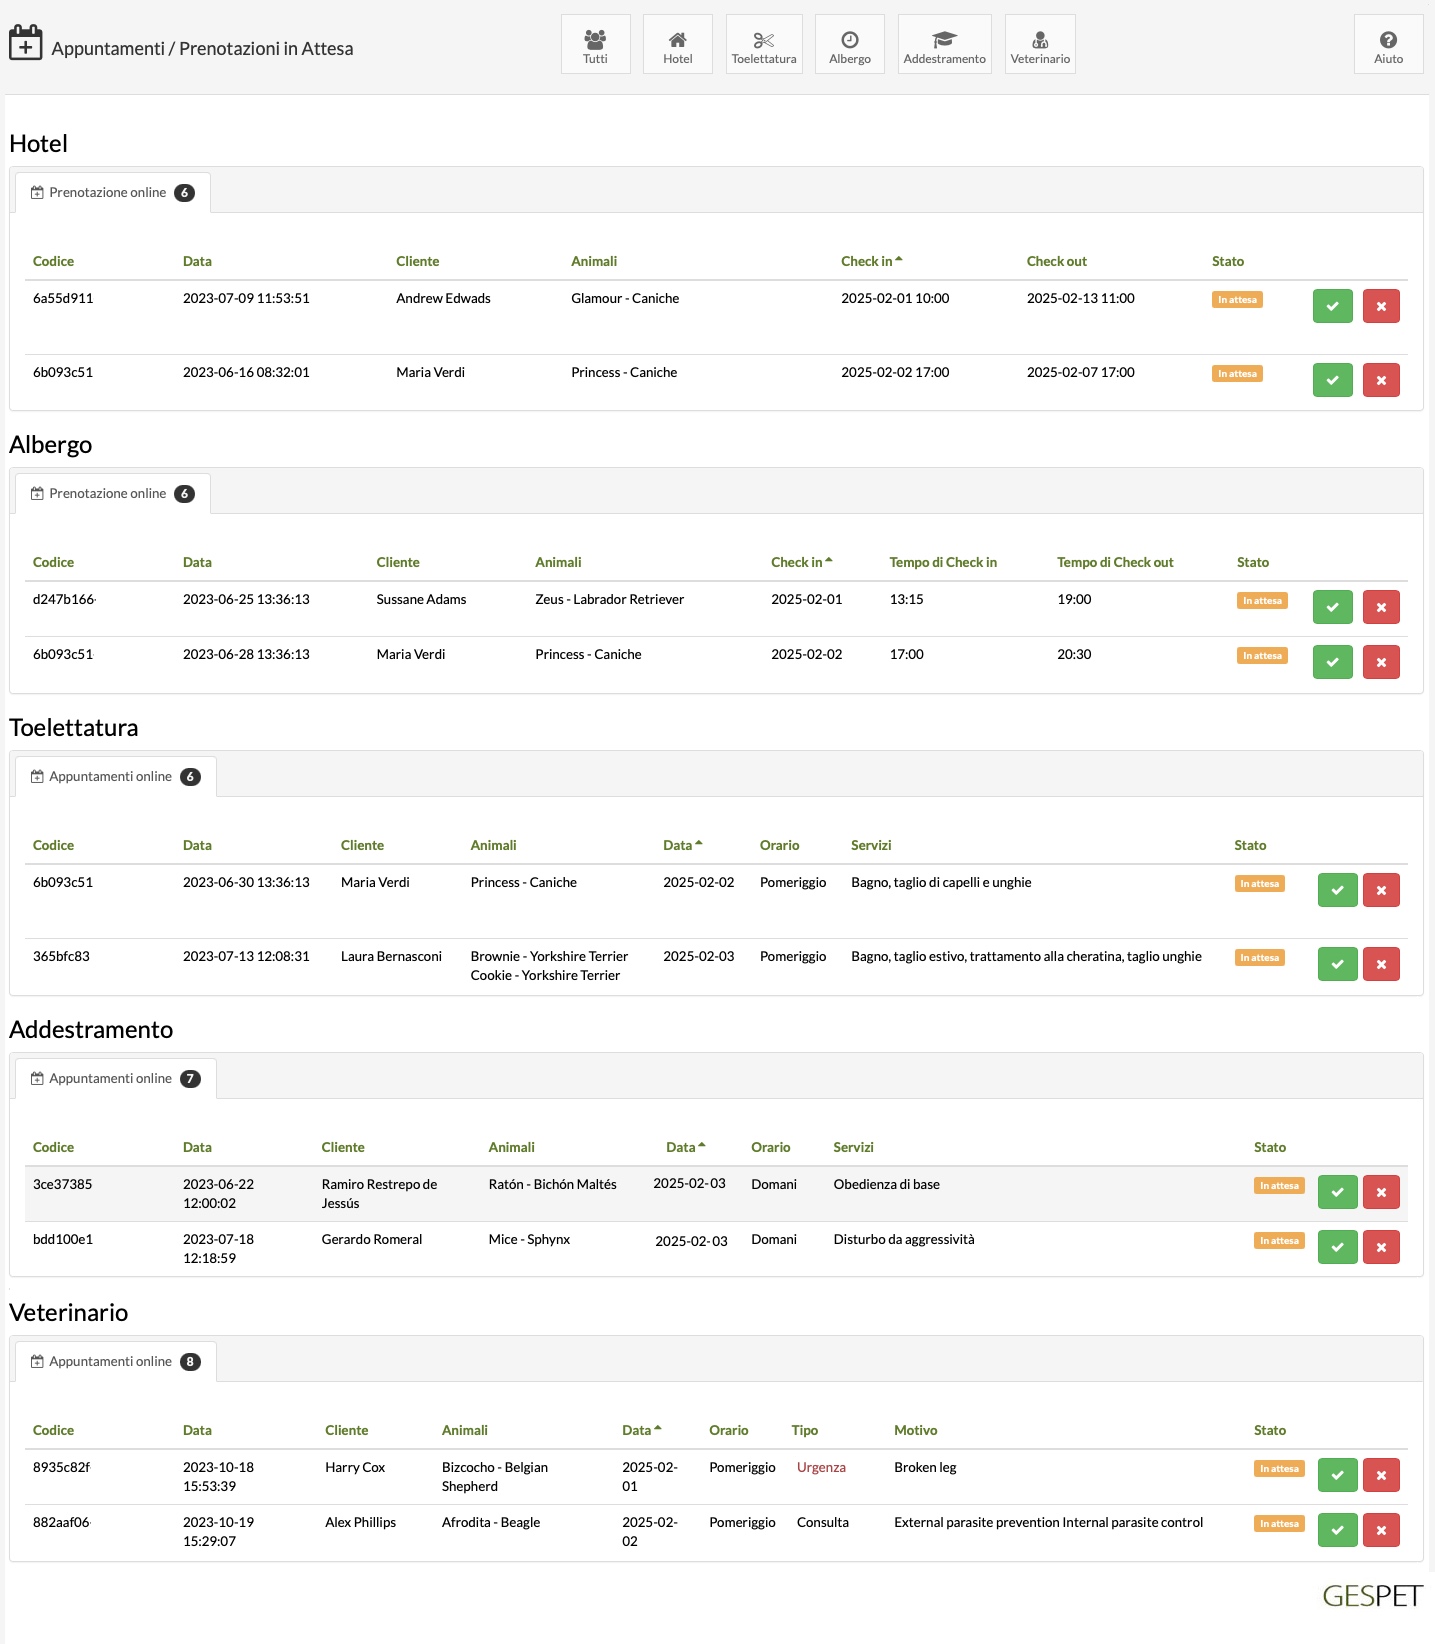Decline Gerardo Romeral training appointment

(1381, 1247)
